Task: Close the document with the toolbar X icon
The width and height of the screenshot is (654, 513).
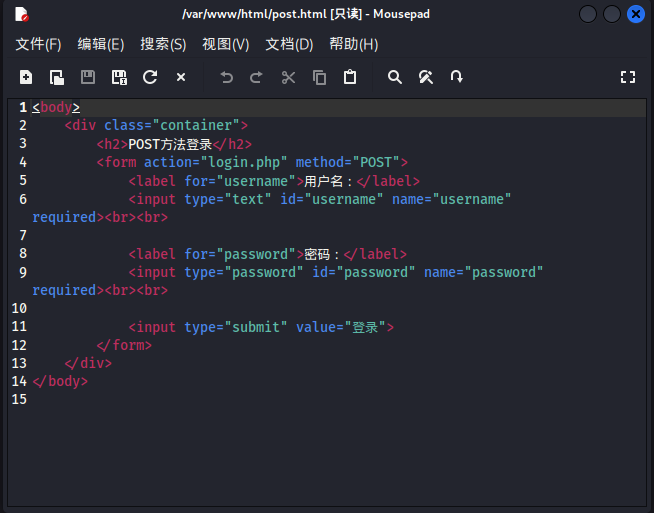Action: [x=181, y=77]
